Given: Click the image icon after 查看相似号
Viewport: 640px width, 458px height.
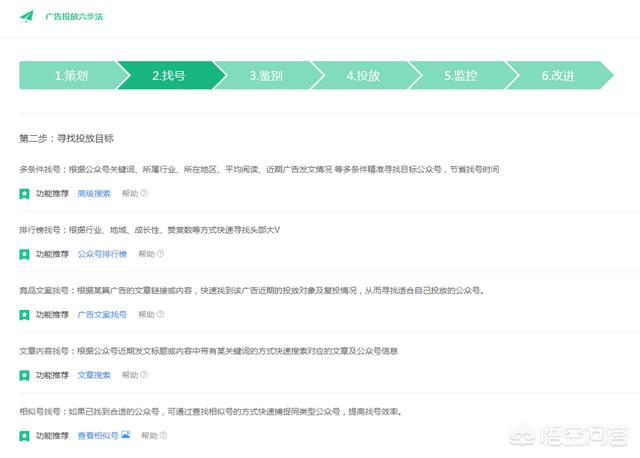Looking at the screenshot, I should coord(126,436).
